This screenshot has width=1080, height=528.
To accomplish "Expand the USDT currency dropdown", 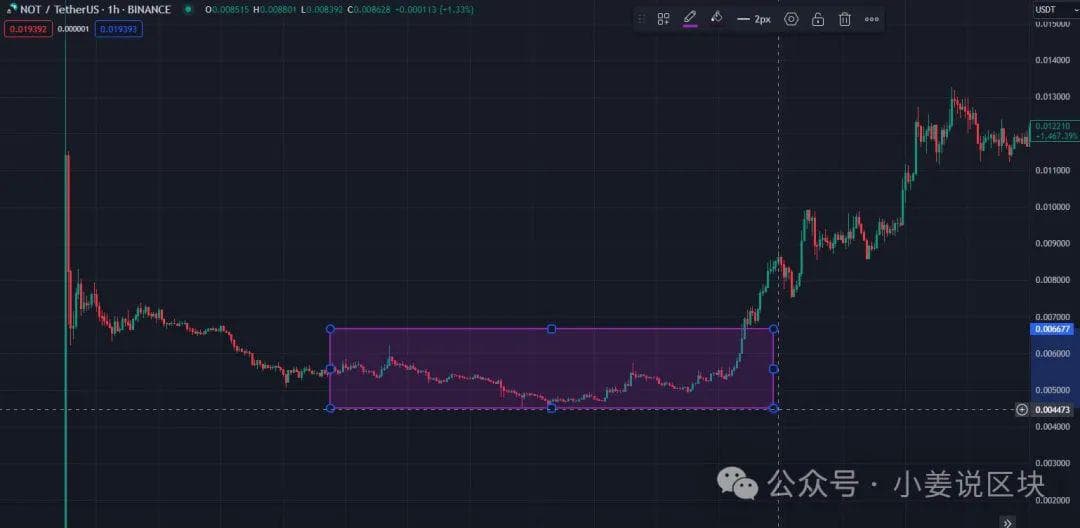I will 1049,10.
